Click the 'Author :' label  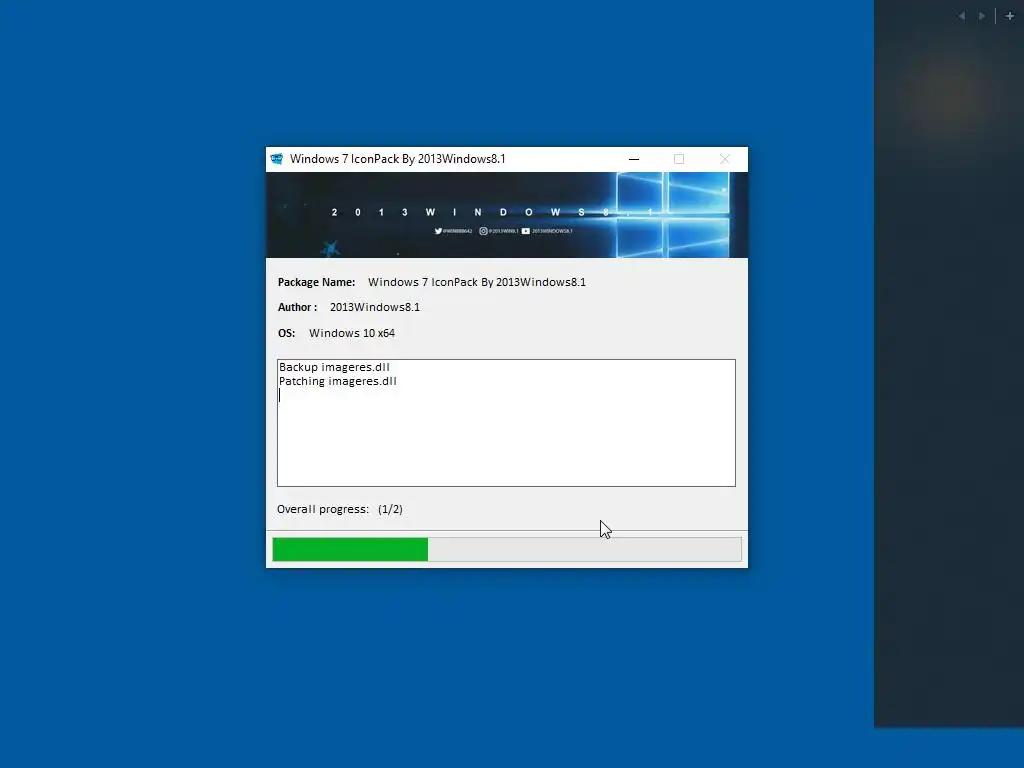point(297,307)
